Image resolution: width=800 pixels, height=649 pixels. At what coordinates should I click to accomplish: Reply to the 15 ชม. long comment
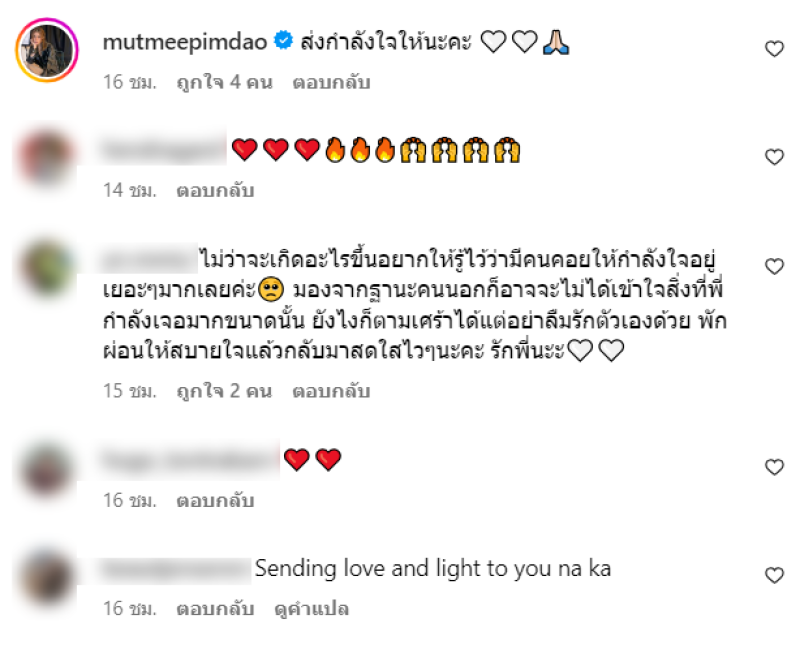click(331, 391)
